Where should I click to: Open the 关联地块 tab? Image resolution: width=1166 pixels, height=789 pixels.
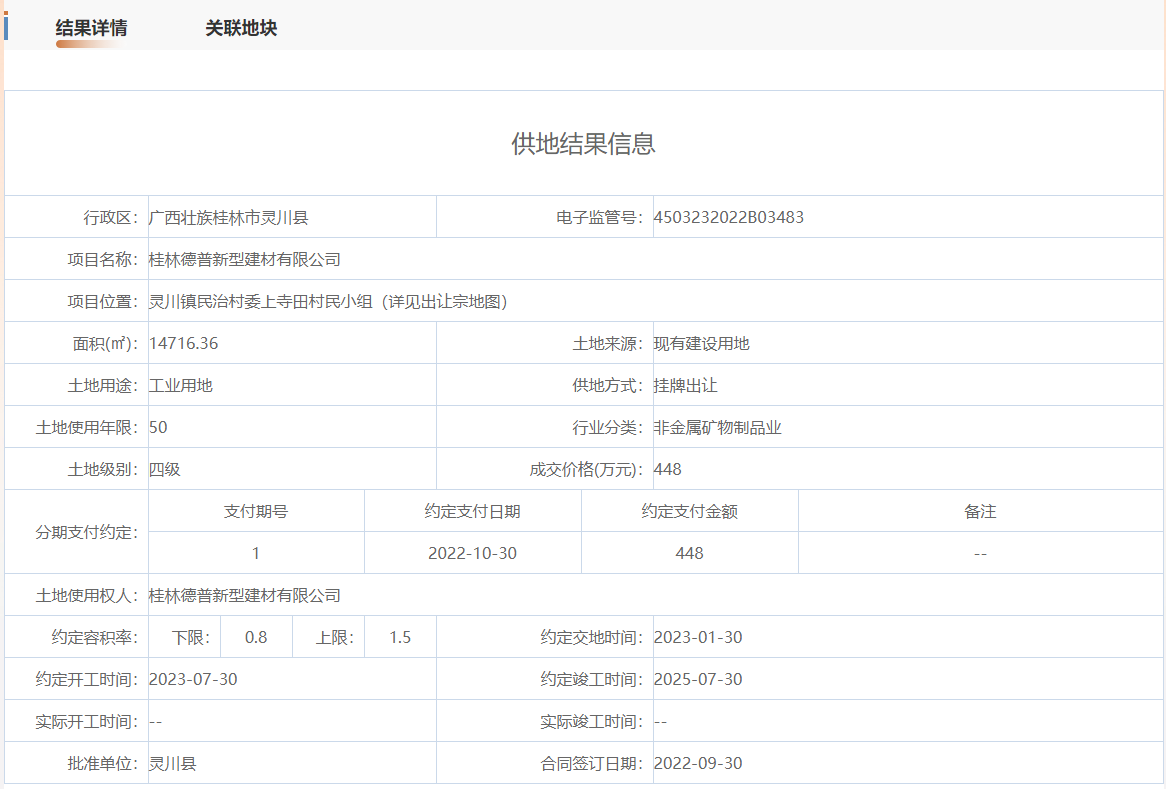tap(241, 28)
